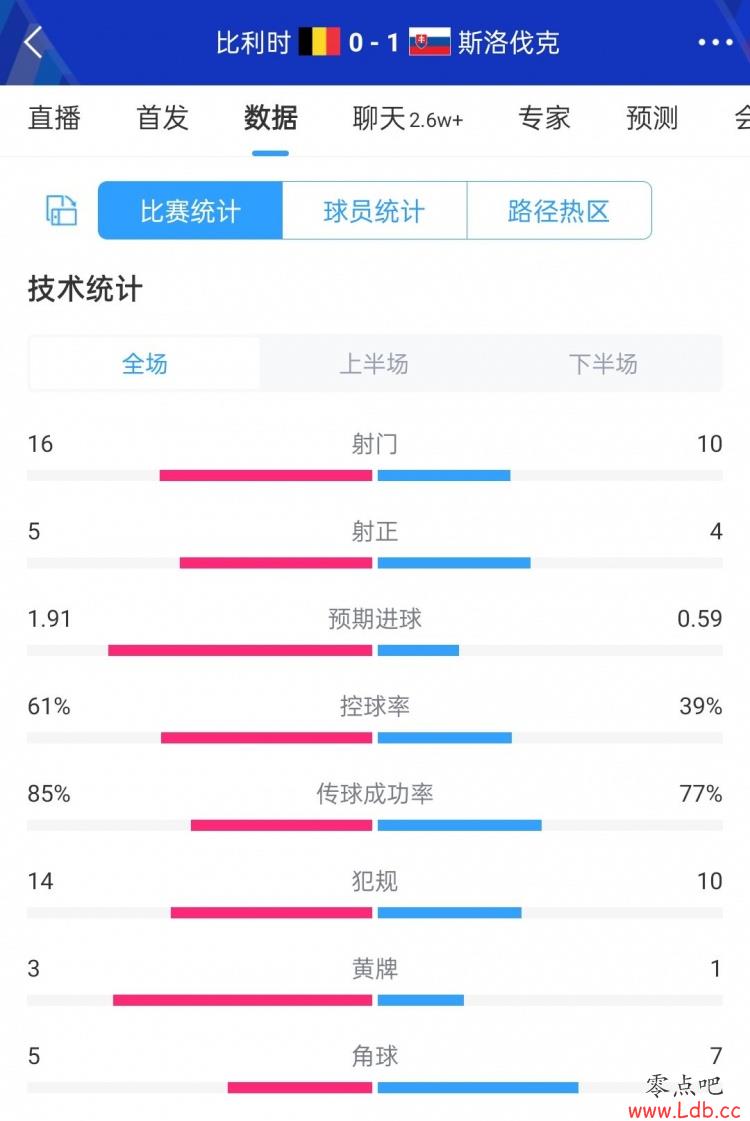This screenshot has height=1121, width=750.
Task: Tap the 控球率 possession stat bar
Action: (375, 738)
